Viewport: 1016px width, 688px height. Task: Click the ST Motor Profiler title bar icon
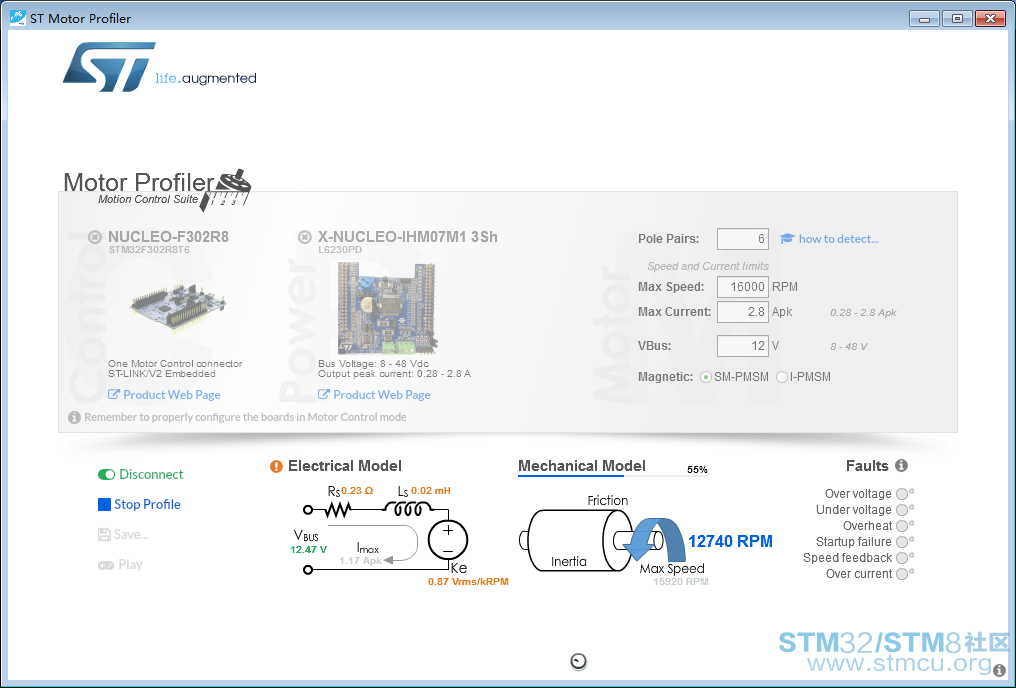(17, 17)
